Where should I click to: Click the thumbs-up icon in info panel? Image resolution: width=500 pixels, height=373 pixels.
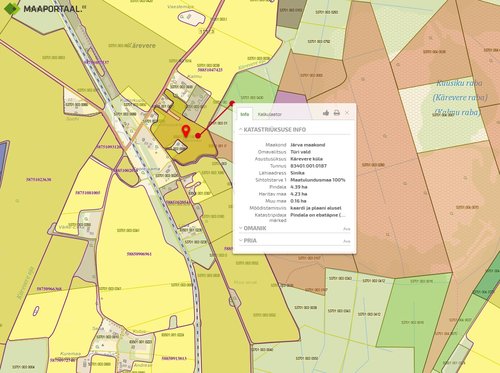pos(326,113)
